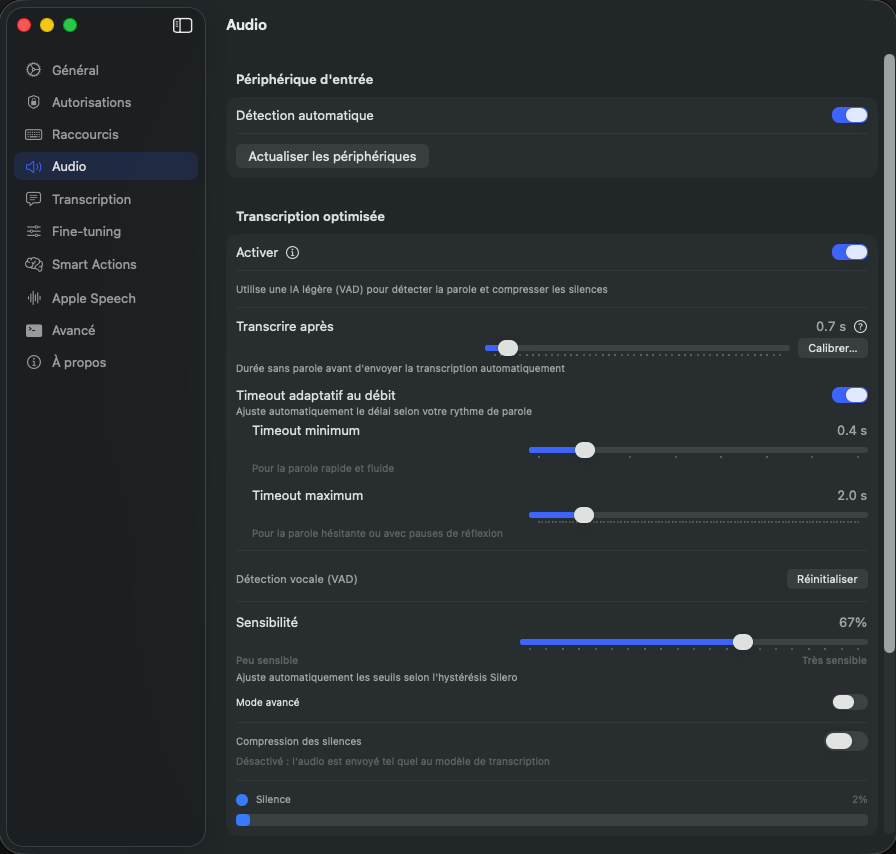Click the Transcrire après slider handle
Image resolution: width=896 pixels, height=854 pixels.
coord(507,348)
